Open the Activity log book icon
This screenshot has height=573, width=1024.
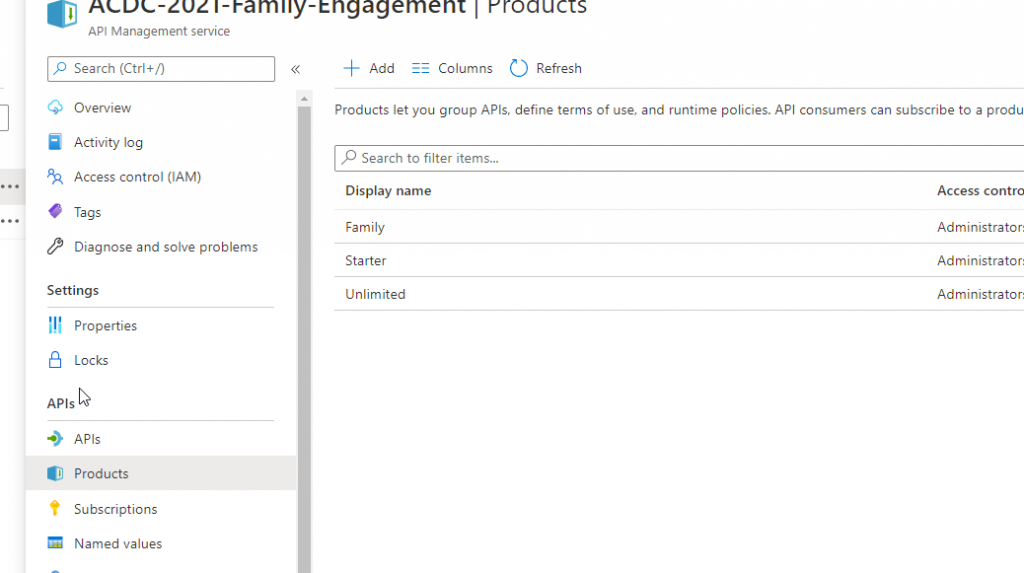tap(56, 142)
